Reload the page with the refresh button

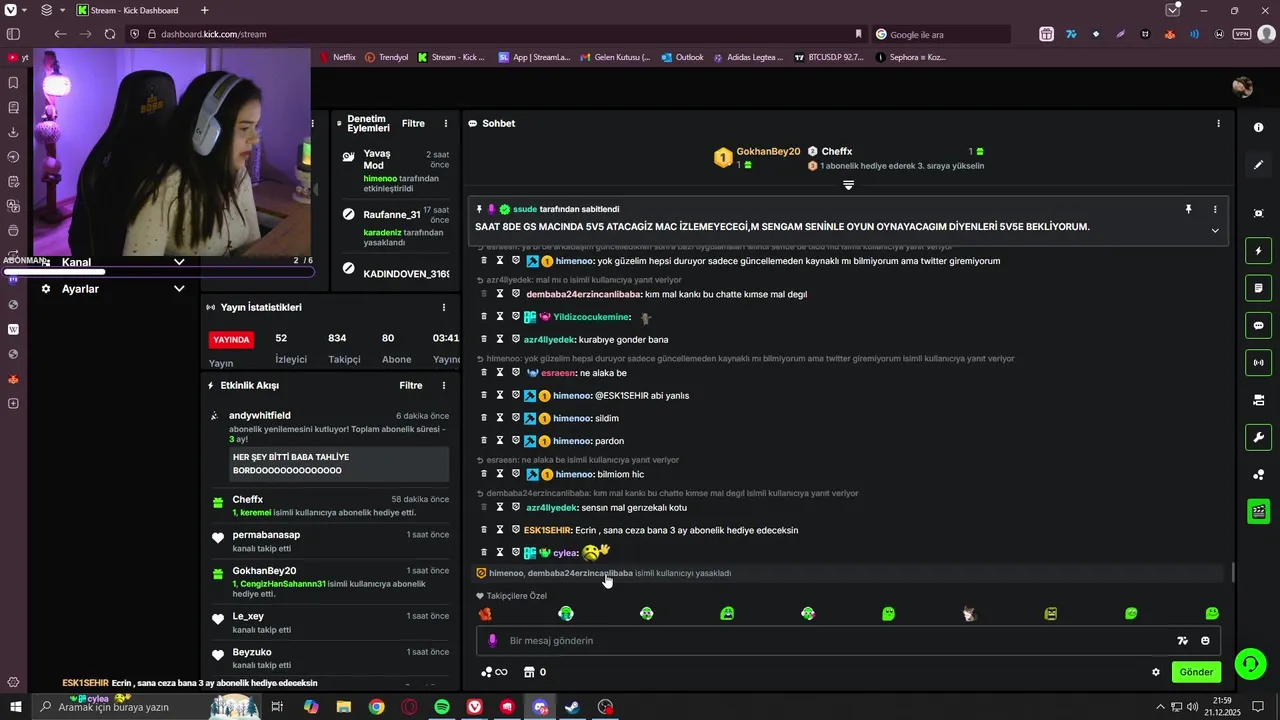click(x=110, y=34)
